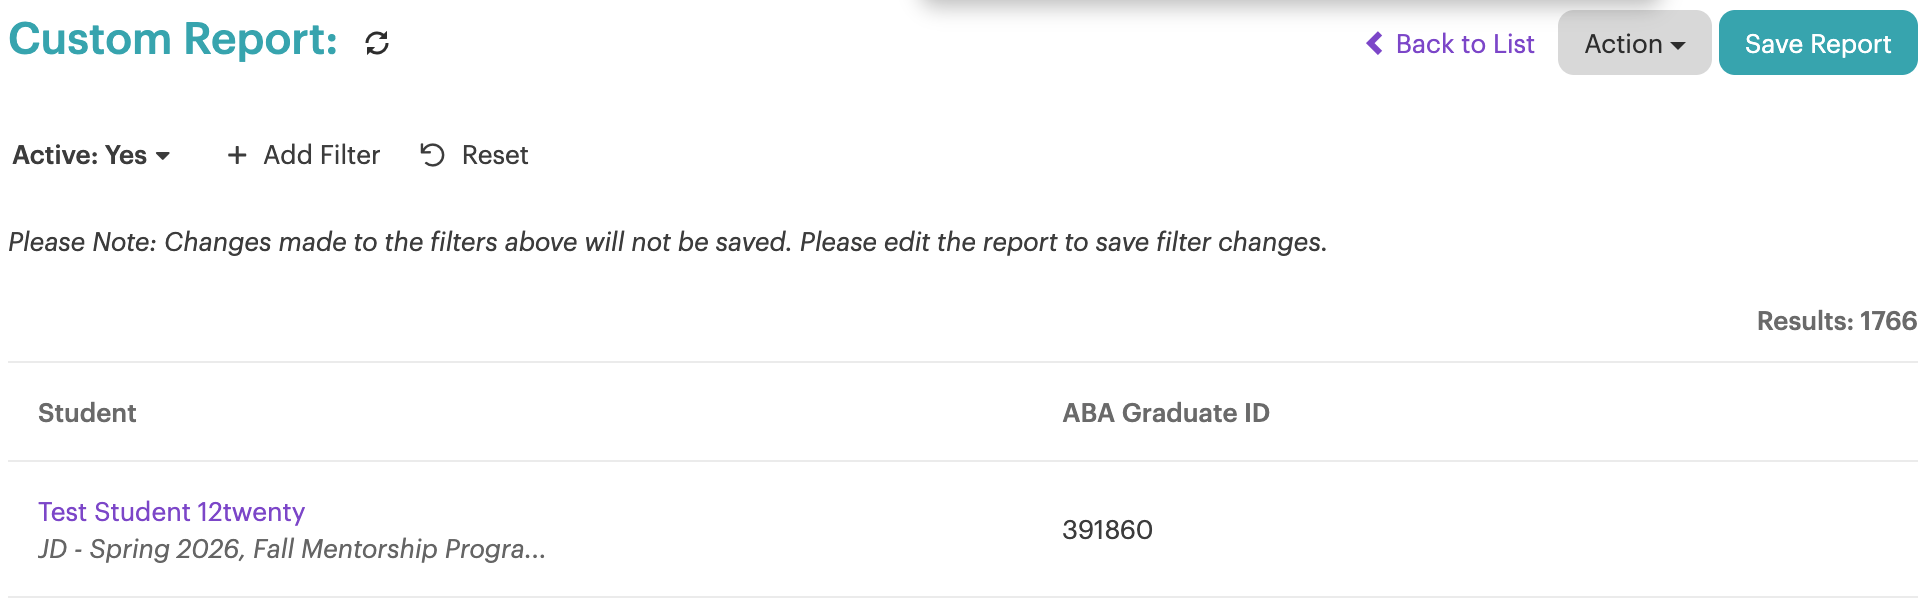Click the Results: 1766 count label
The image size is (1924, 610).
pyautogui.click(x=1837, y=321)
